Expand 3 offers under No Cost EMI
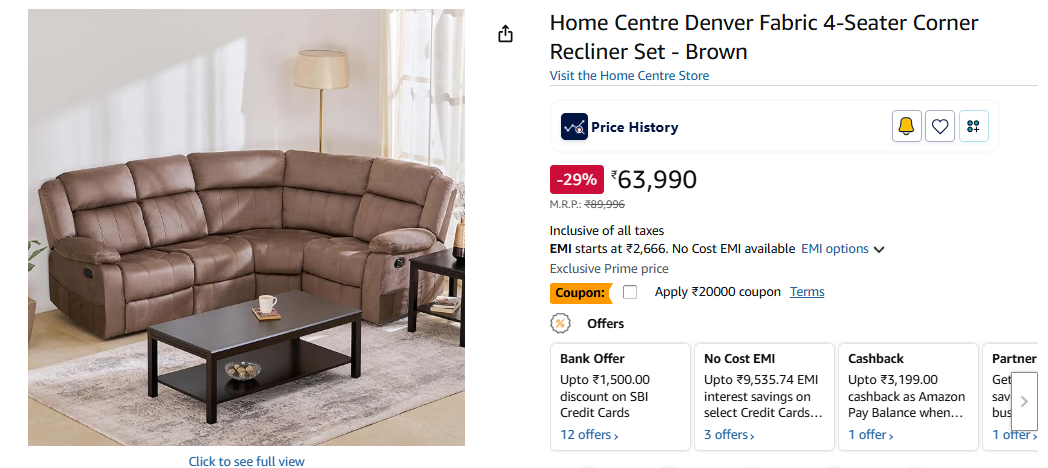This screenshot has height=468, width=1048. point(731,435)
